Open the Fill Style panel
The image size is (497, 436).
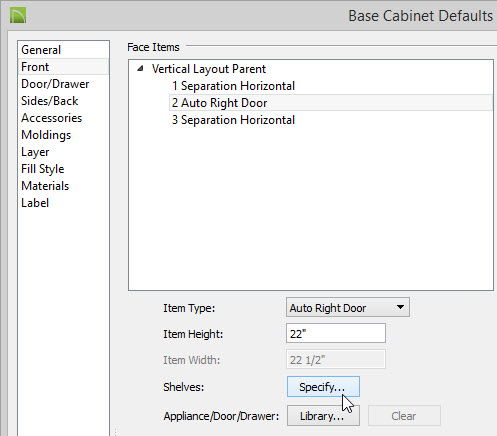click(42, 169)
